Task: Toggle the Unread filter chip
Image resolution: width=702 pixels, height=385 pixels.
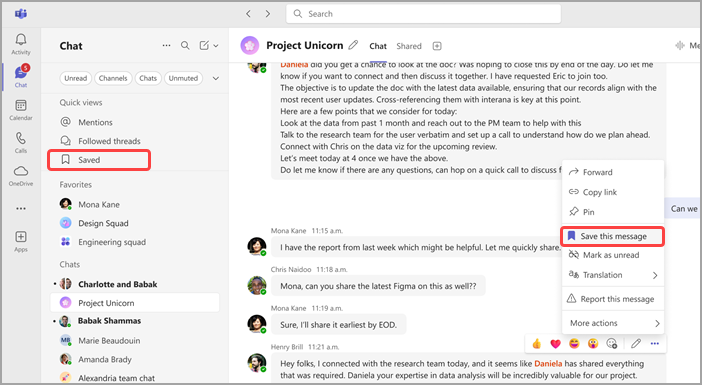Action: 76,78
